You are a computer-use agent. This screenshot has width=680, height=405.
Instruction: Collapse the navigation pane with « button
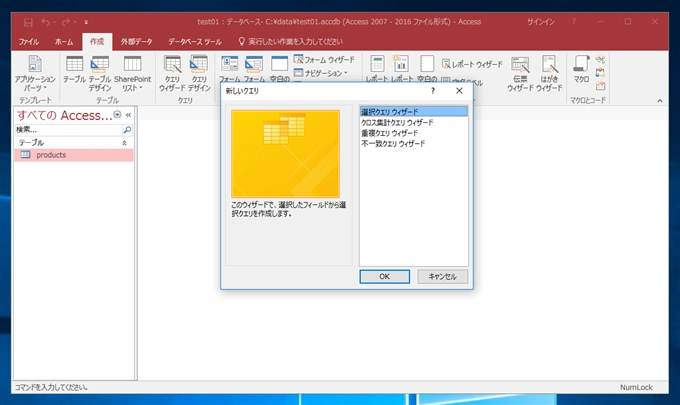[128, 115]
